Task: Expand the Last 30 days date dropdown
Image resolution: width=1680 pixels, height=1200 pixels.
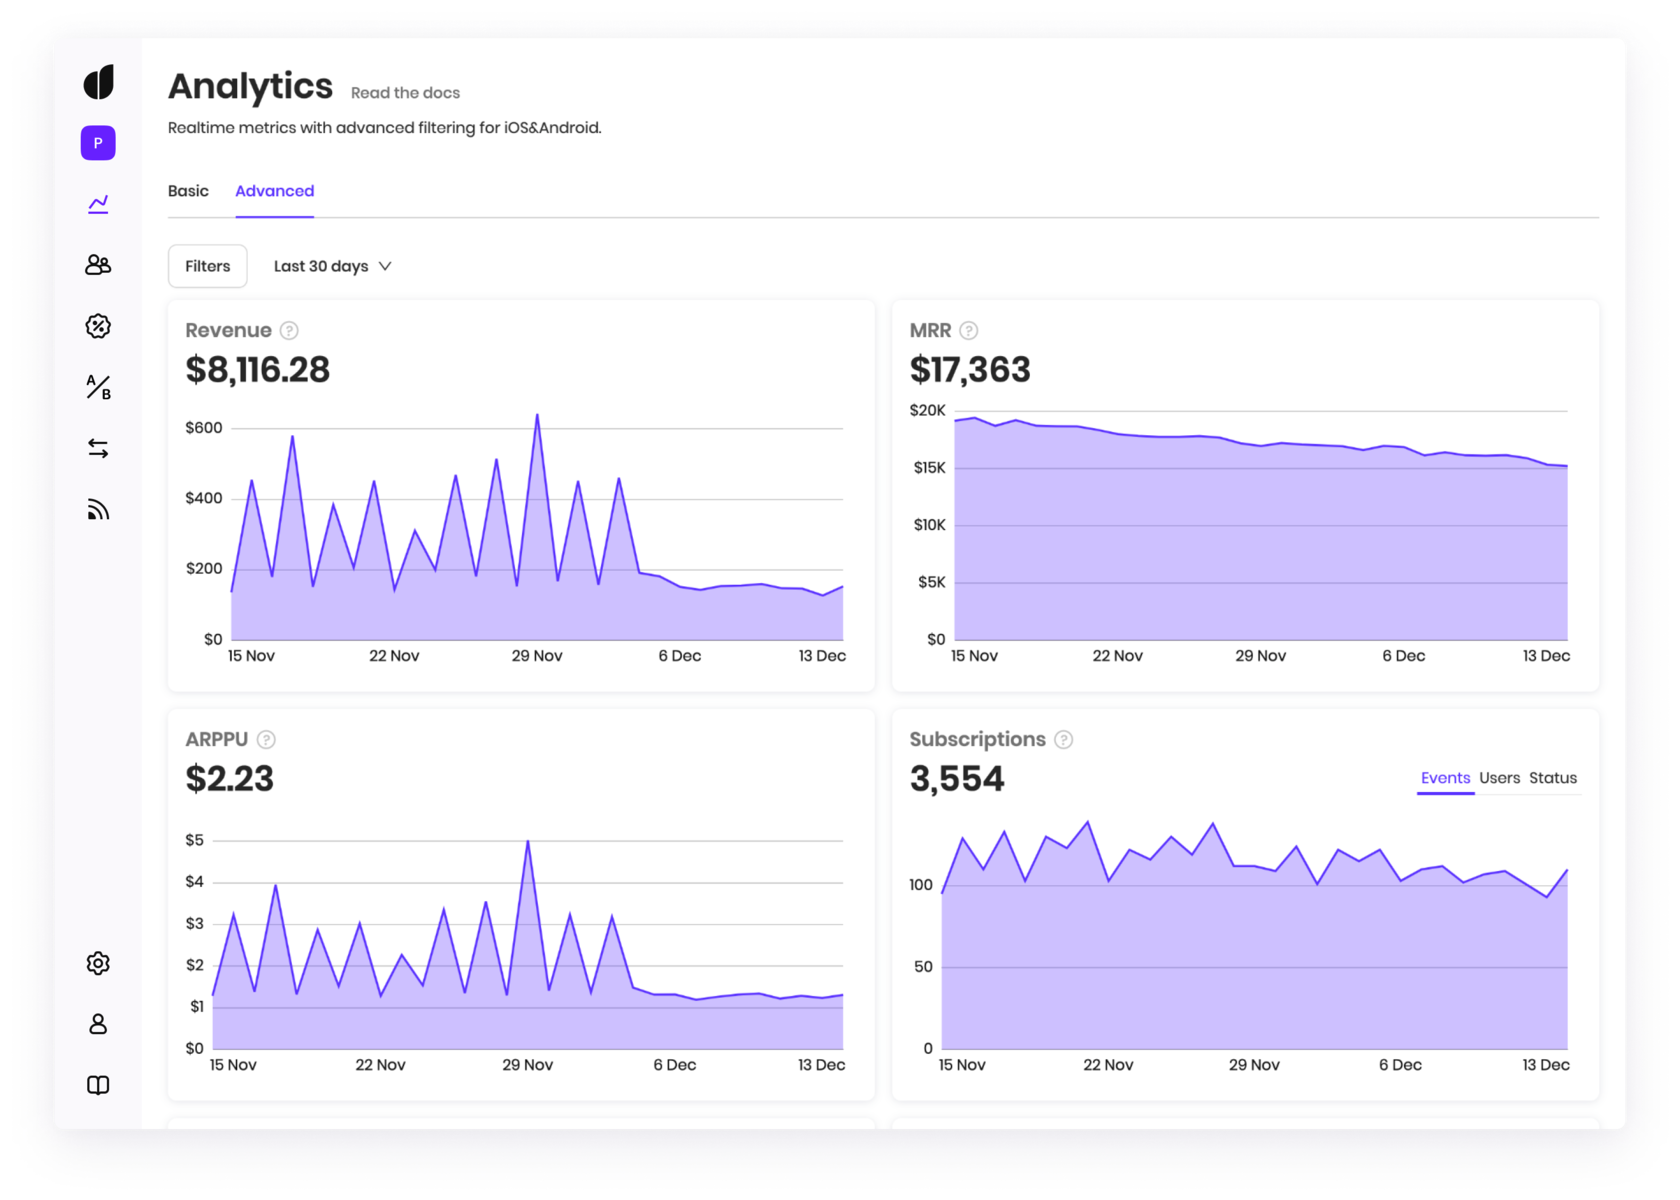Action: click(x=333, y=266)
